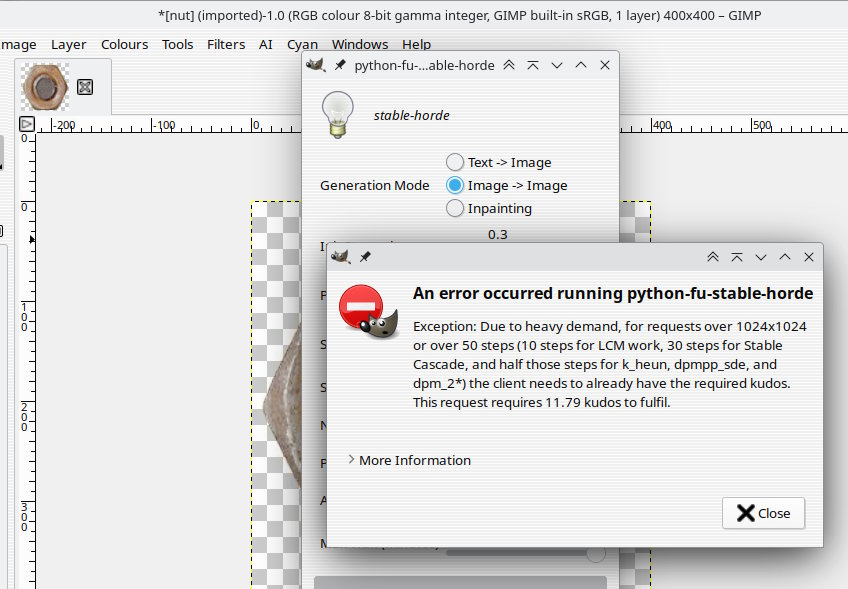848x589 pixels.
Task: Click the pin icon in the error dialog title bar
Action: pyautogui.click(x=365, y=257)
